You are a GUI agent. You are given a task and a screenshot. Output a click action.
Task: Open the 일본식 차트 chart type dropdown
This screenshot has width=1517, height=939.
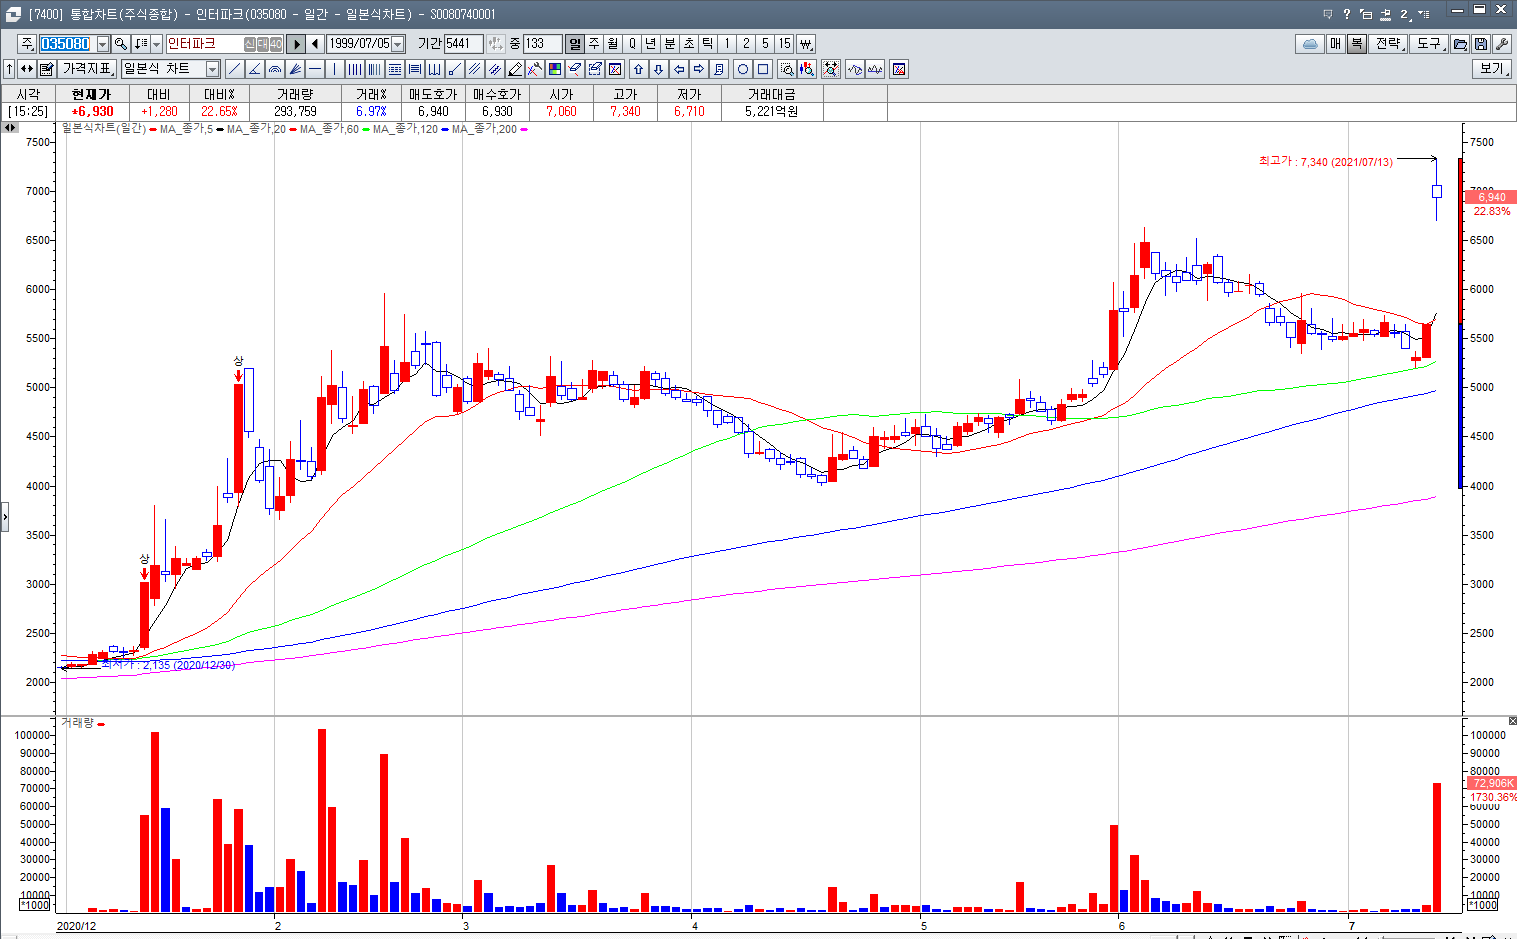tap(212, 69)
